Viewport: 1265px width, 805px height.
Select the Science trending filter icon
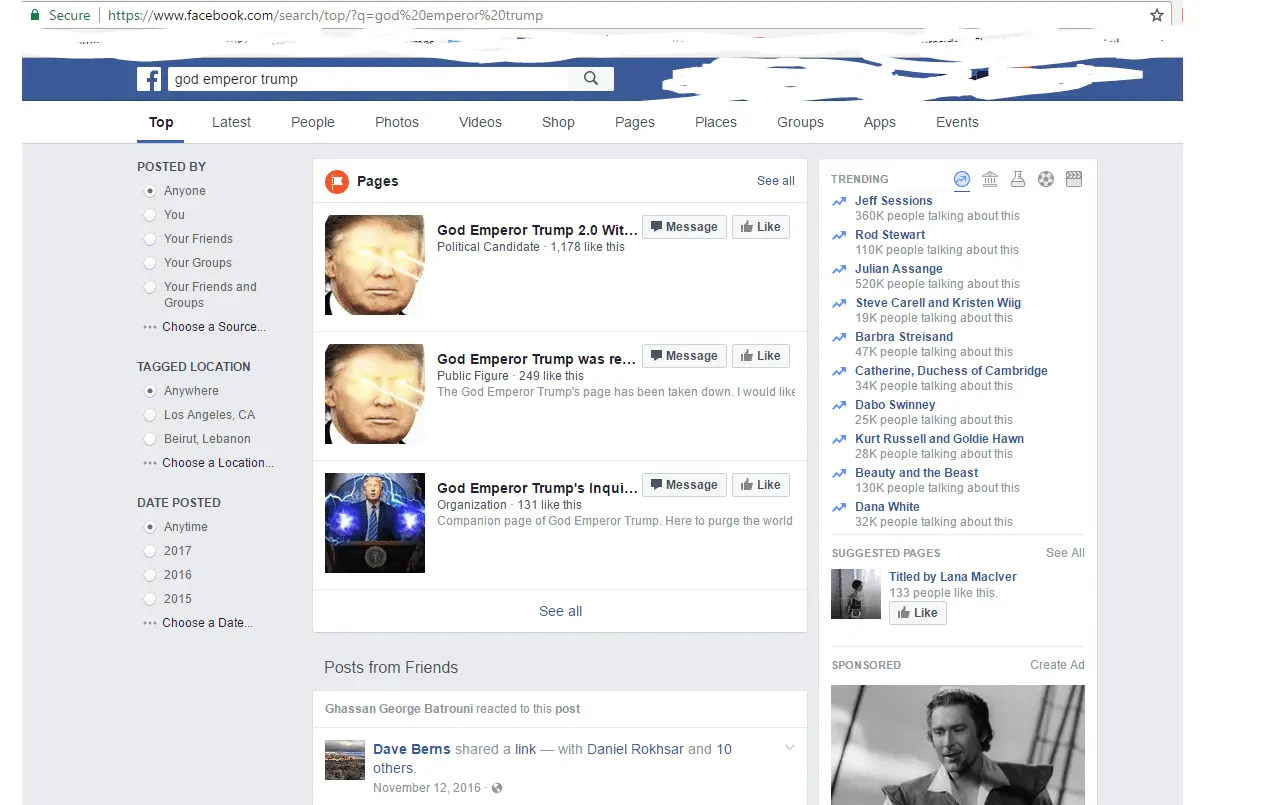[x=1018, y=179]
